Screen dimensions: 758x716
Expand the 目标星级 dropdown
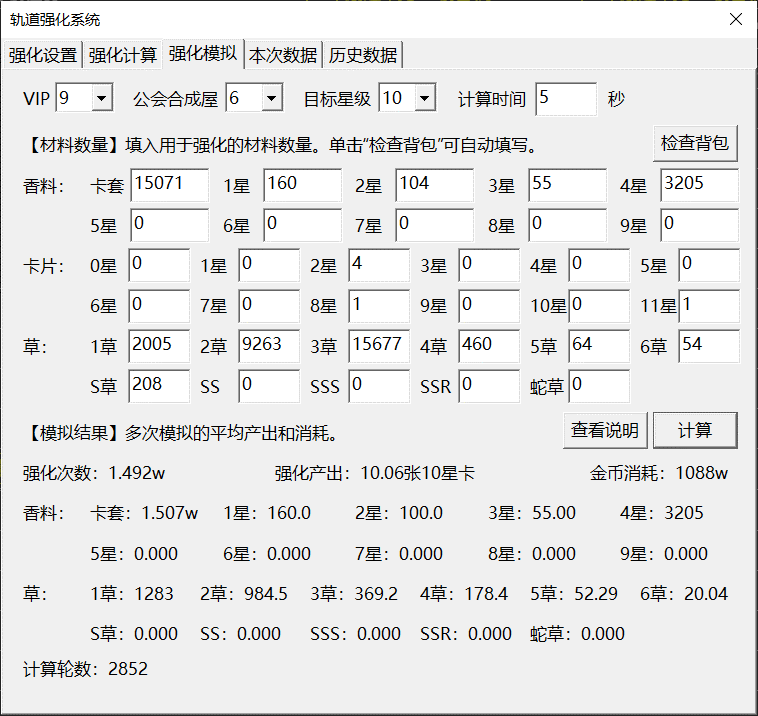point(425,98)
